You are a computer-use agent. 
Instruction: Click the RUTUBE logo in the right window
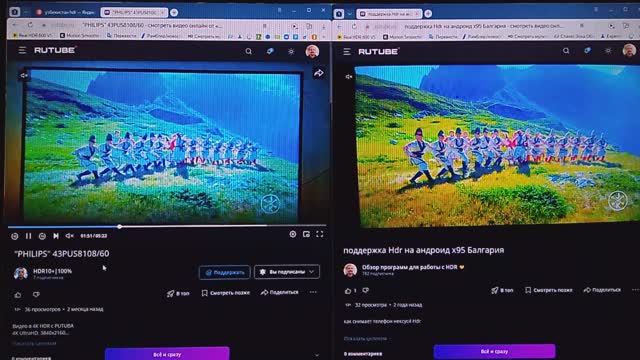coord(378,51)
